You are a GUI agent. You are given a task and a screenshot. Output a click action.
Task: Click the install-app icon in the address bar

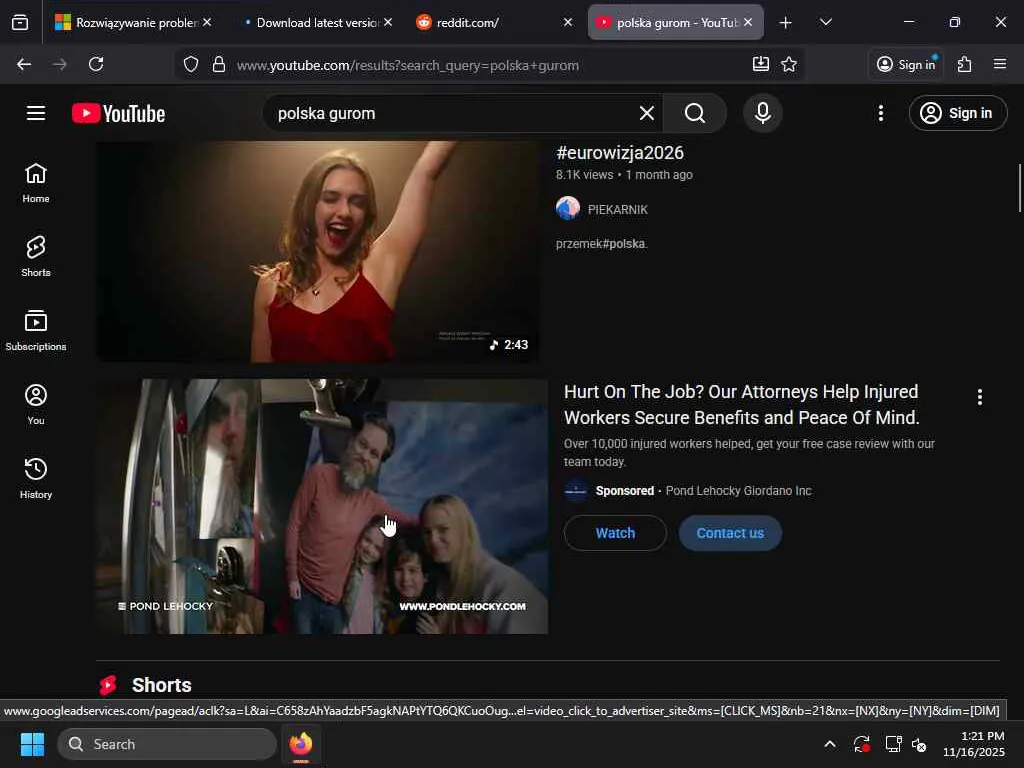click(760, 64)
